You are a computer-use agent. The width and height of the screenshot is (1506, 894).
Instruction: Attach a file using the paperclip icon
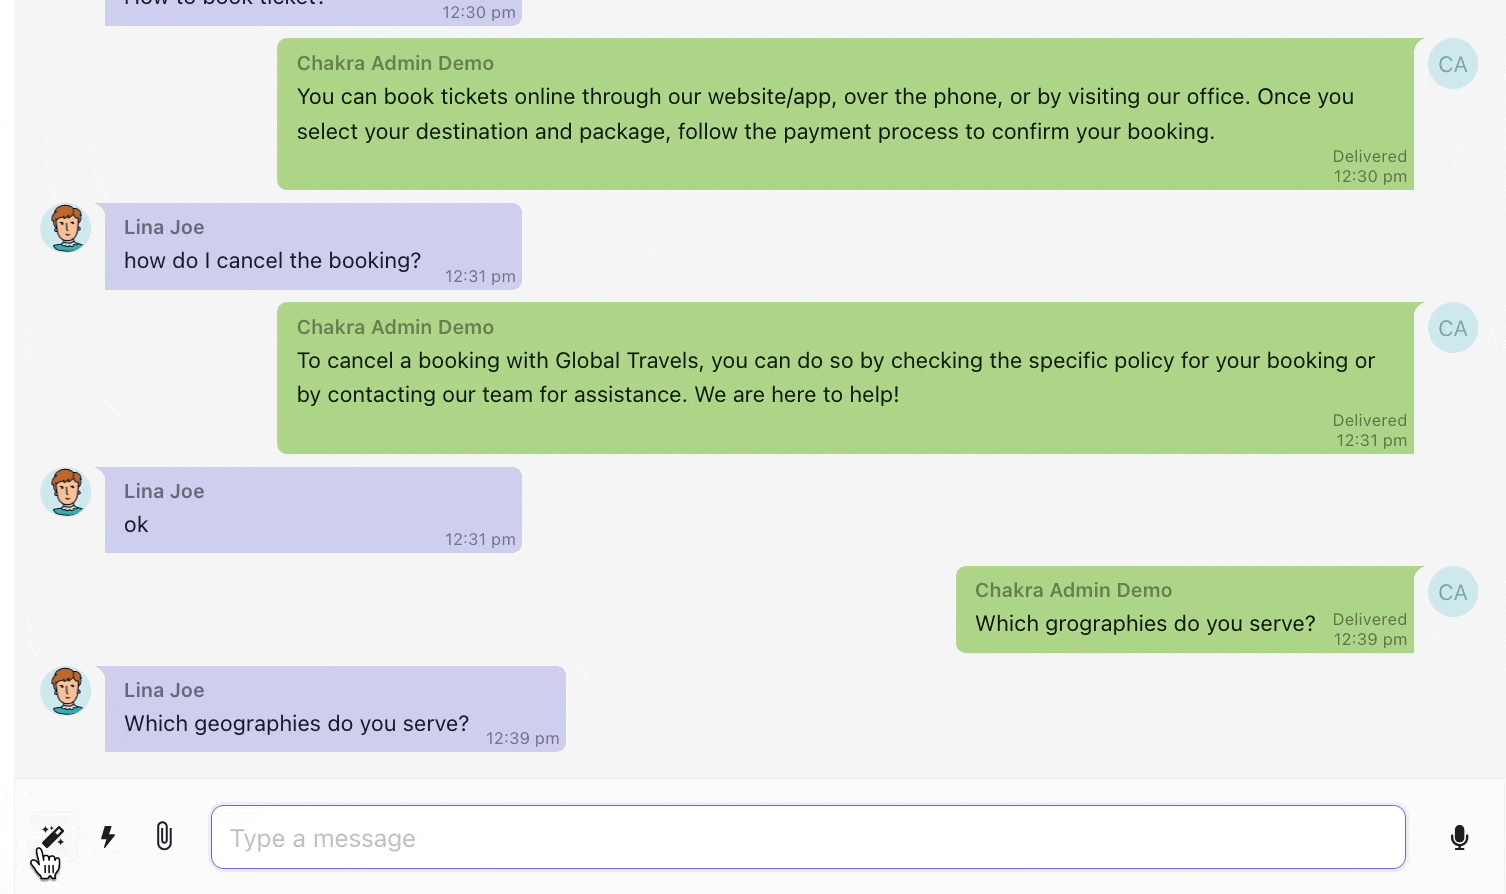(x=163, y=836)
